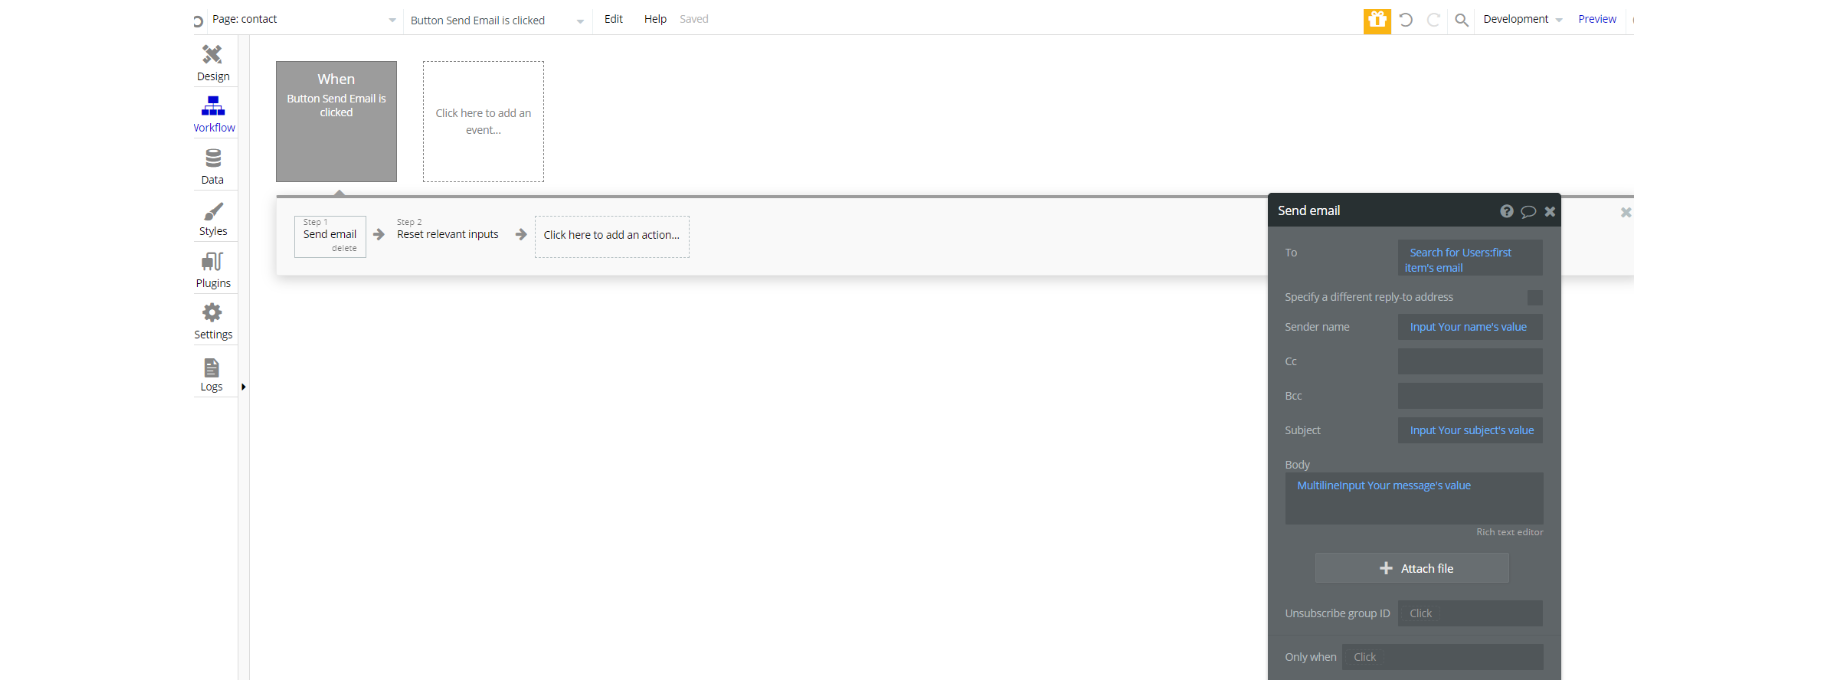Click the Attach file button

pos(1412,568)
